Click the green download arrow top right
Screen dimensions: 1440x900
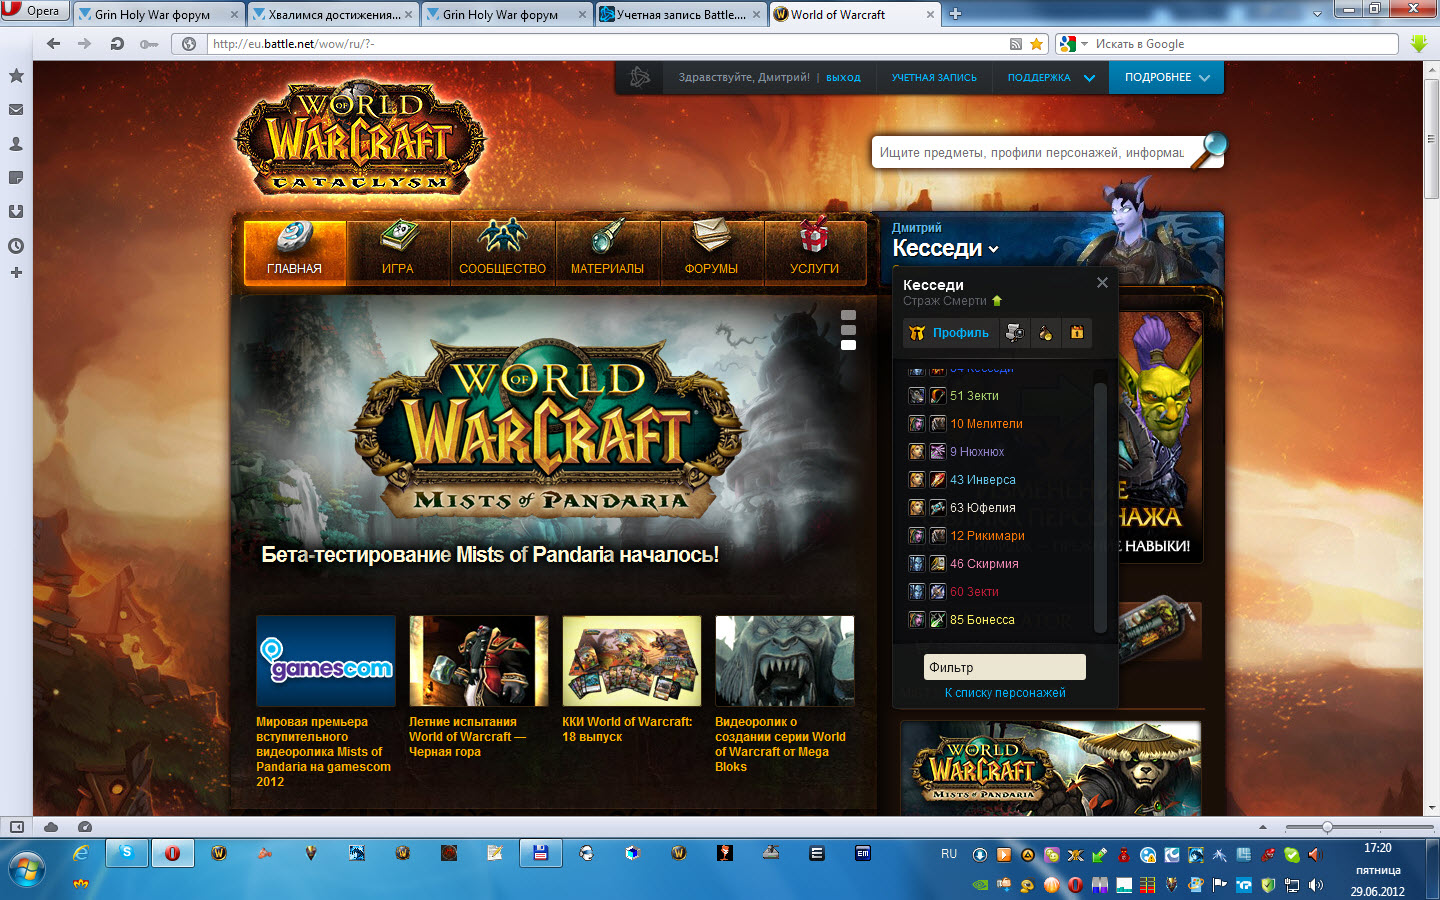click(x=1418, y=44)
